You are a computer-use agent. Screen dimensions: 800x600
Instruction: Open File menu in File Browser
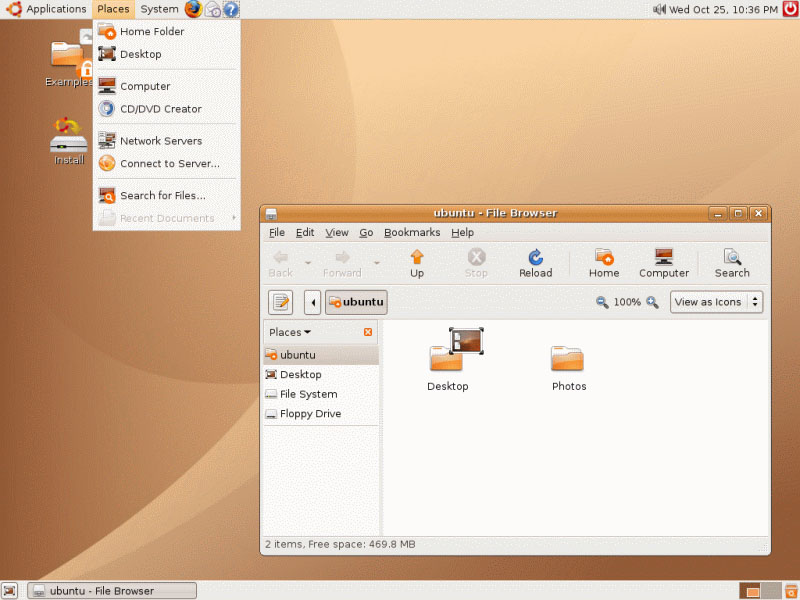pyautogui.click(x=277, y=233)
